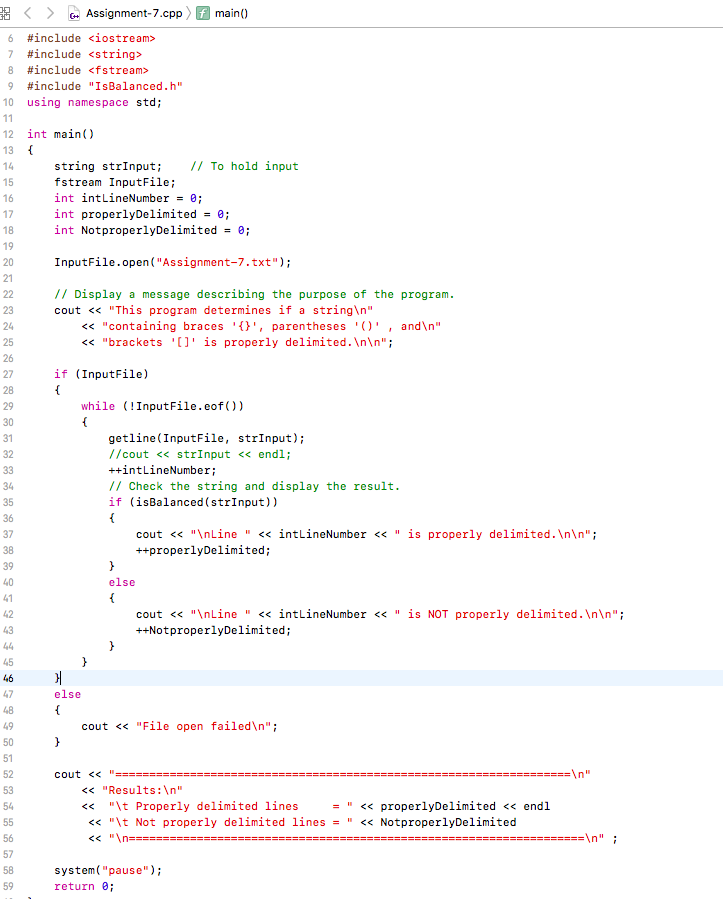Screen dimensions: 723x899
Task: Click "getline(InputFile, strInput);" line
Action: 206,439
